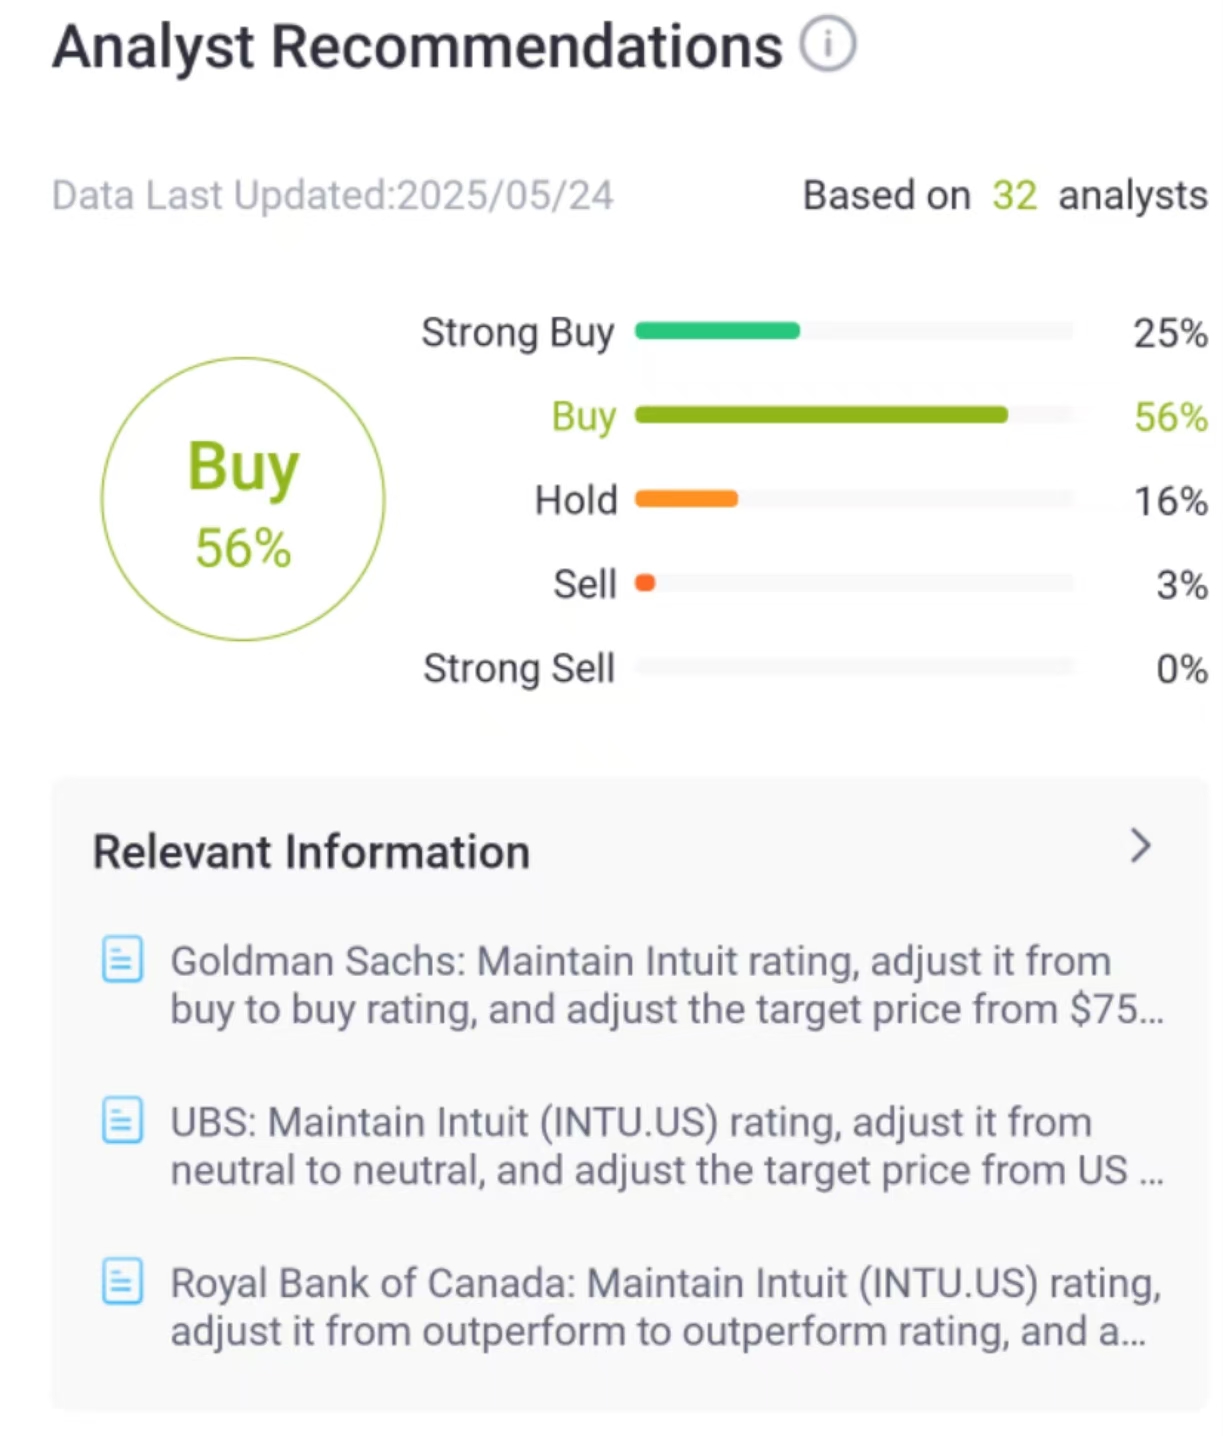Screen dimensions: 1223x1436
Task: Click the Analyst Recommendations title
Action: point(417,47)
